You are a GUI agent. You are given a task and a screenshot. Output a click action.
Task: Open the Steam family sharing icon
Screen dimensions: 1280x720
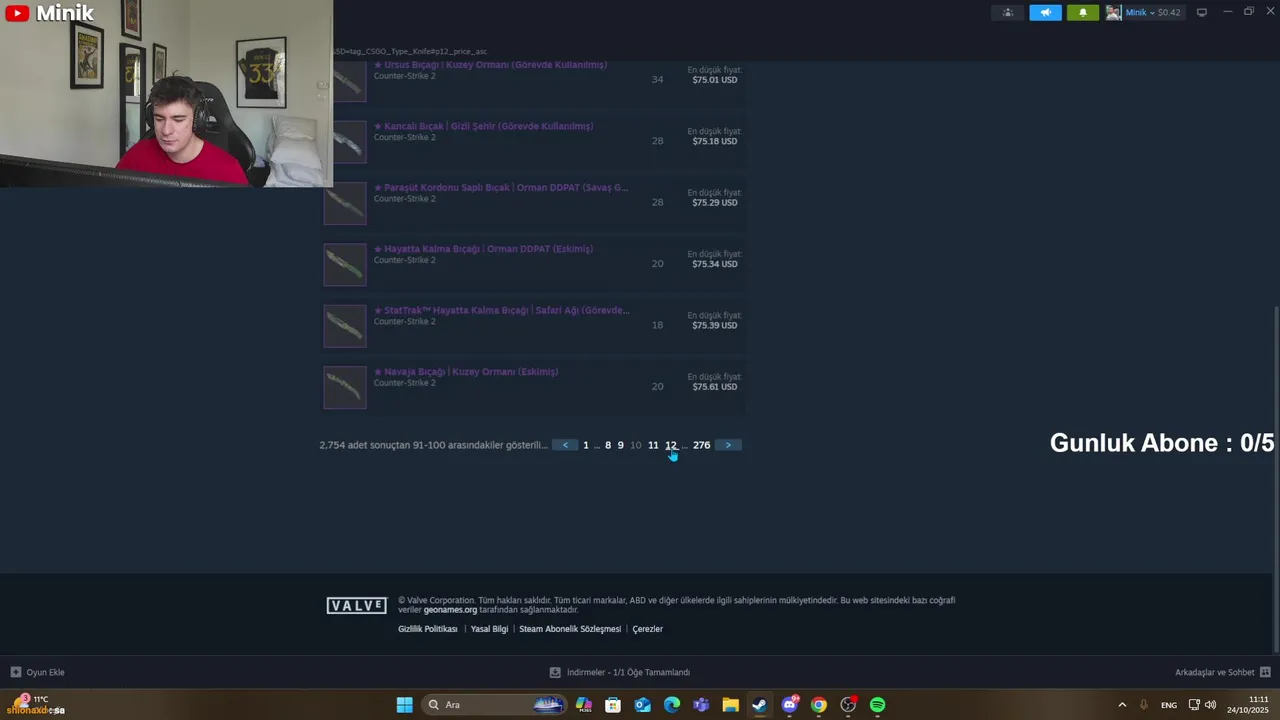coord(1007,12)
